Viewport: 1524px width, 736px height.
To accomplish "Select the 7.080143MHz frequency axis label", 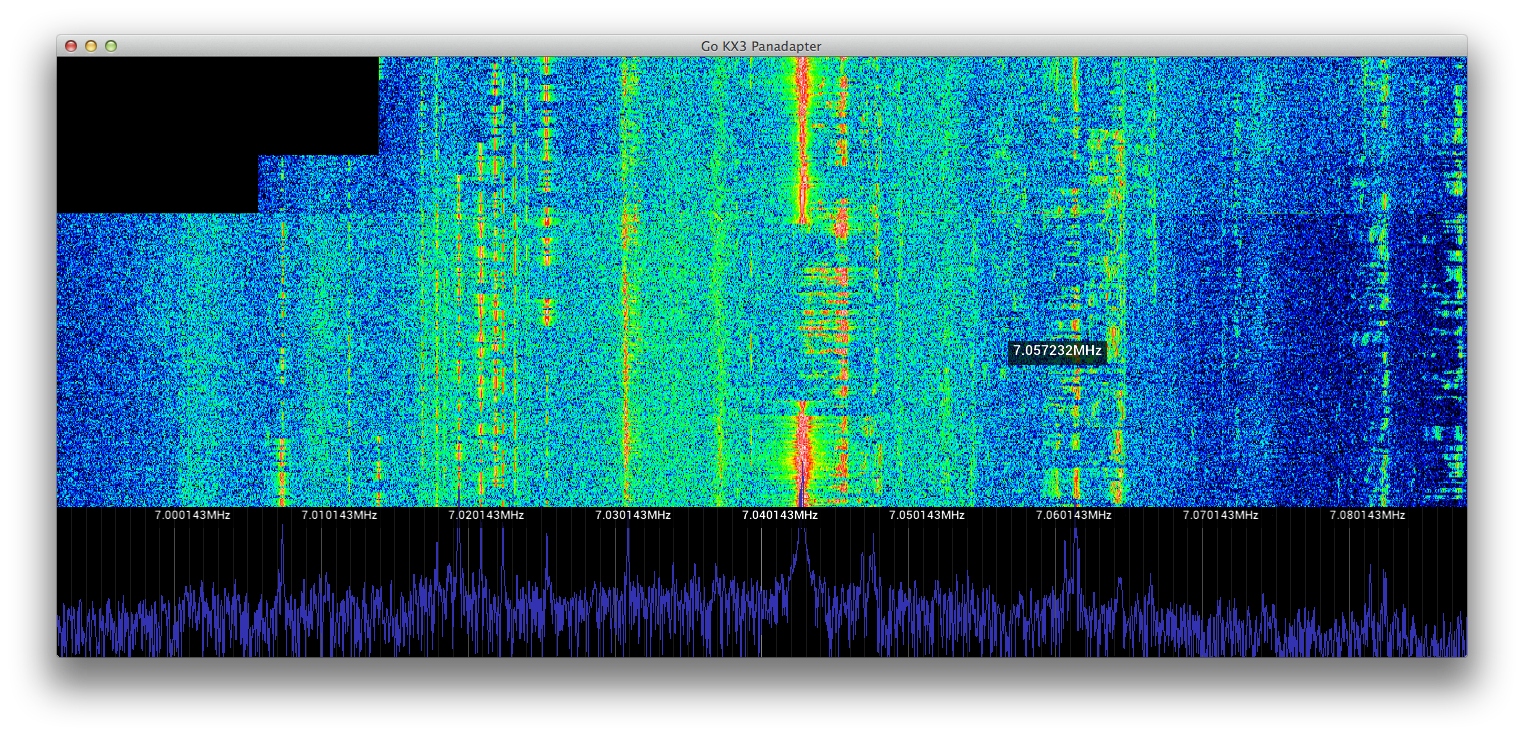I will [x=1367, y=515].
